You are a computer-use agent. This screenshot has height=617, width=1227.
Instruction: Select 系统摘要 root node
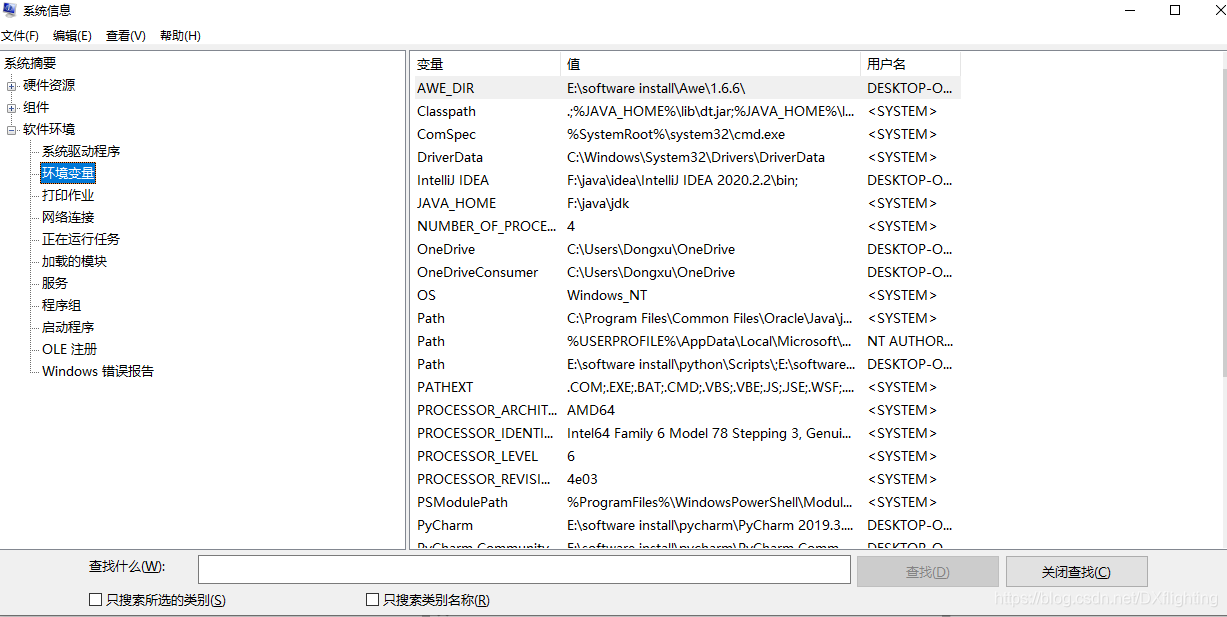point(30,63)
